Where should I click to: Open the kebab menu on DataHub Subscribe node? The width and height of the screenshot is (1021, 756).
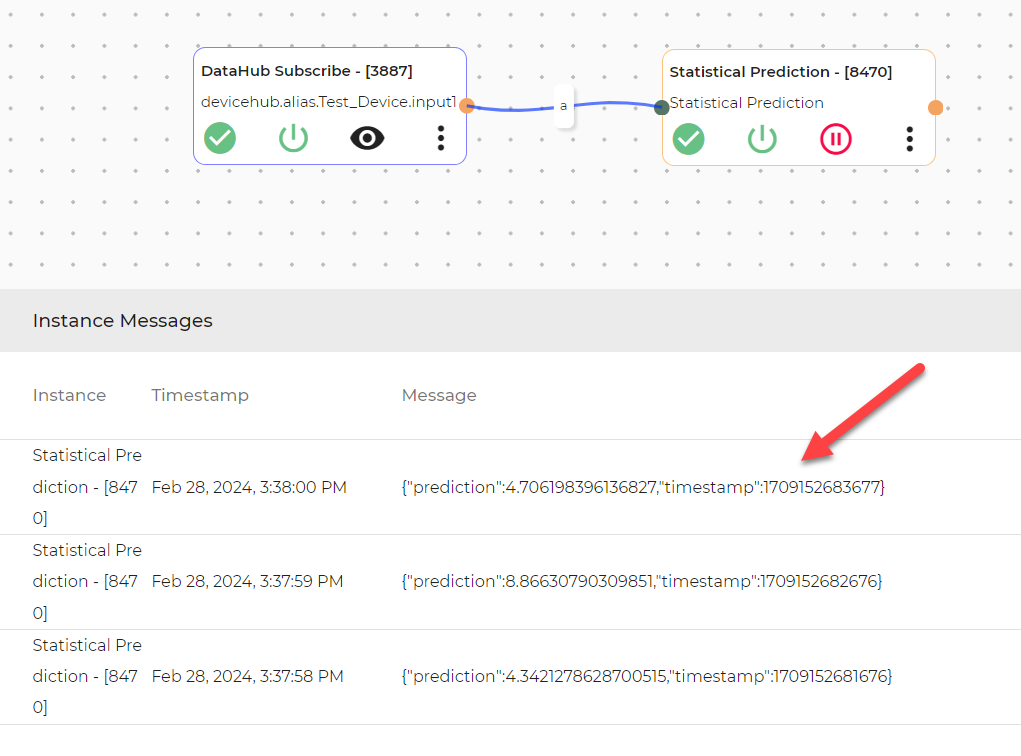[440, 138]
